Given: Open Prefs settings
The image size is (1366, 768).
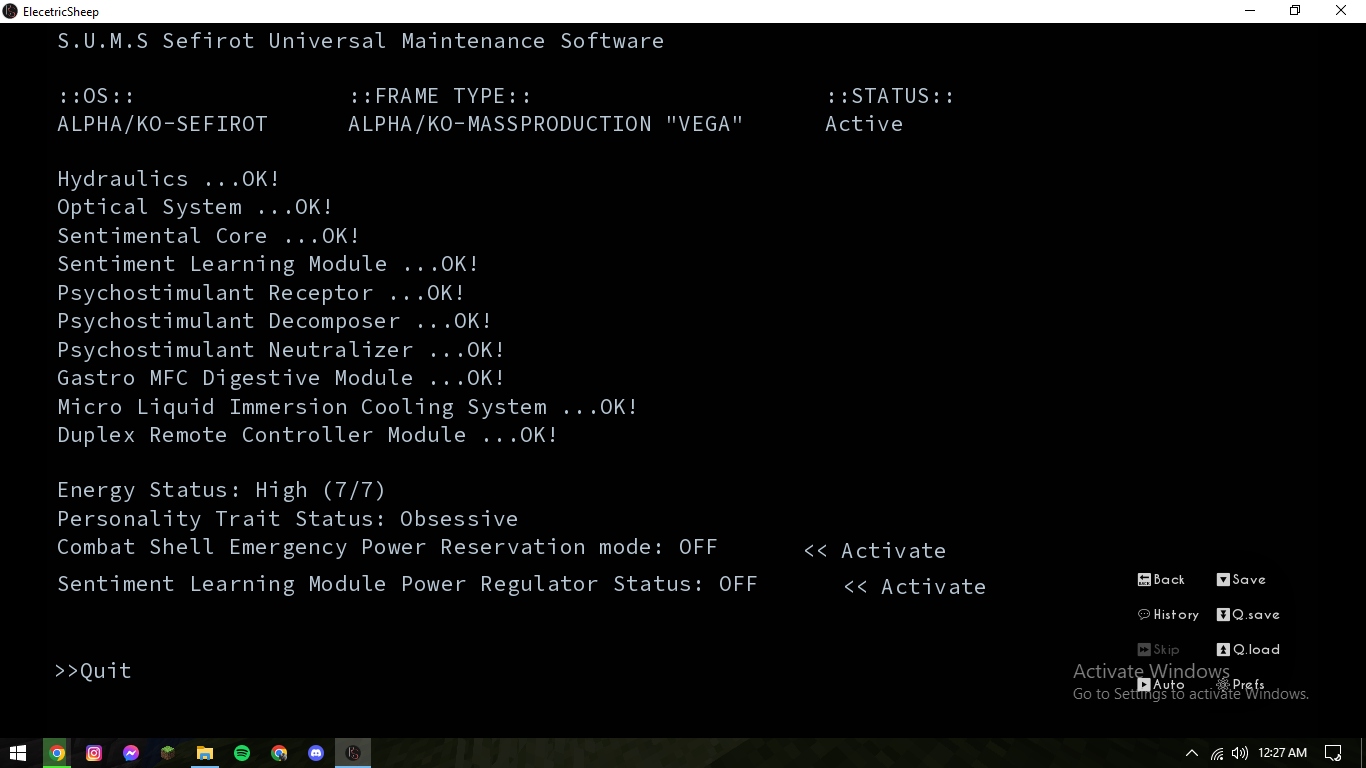Looking at the screenshot, I should [1241, 685].
